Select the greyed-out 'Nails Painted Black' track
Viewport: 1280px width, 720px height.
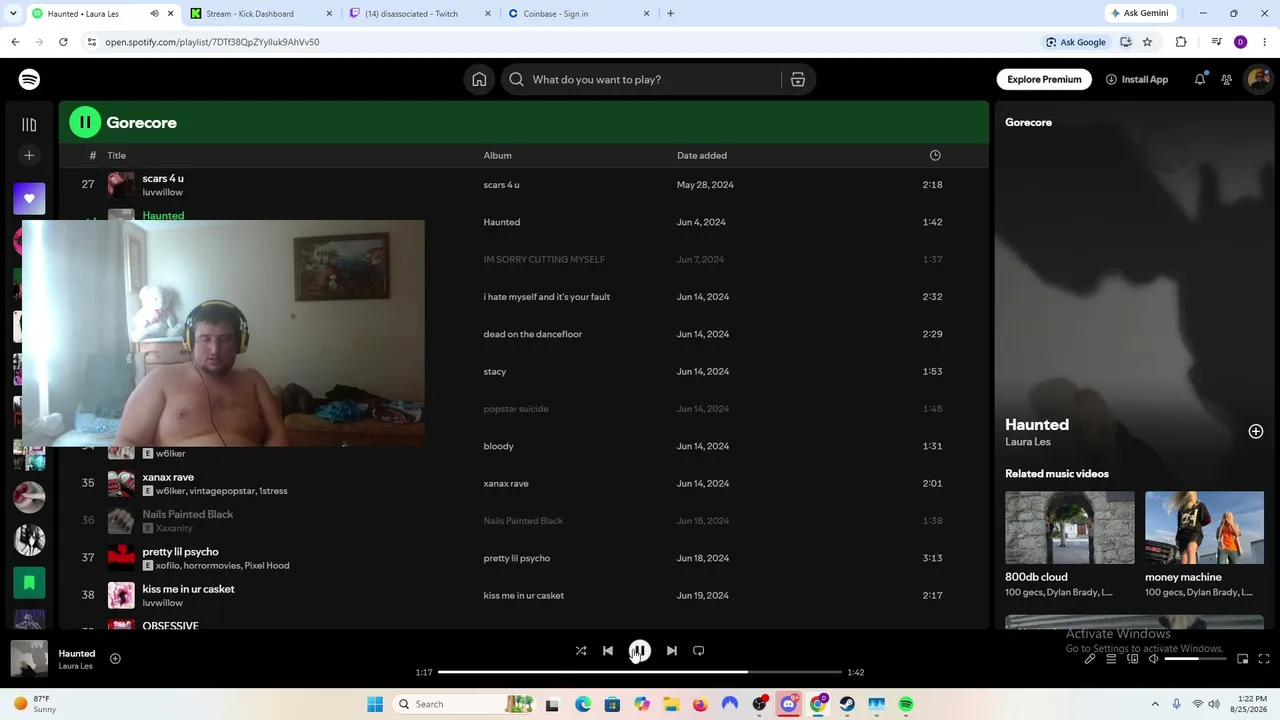[187, 514]
